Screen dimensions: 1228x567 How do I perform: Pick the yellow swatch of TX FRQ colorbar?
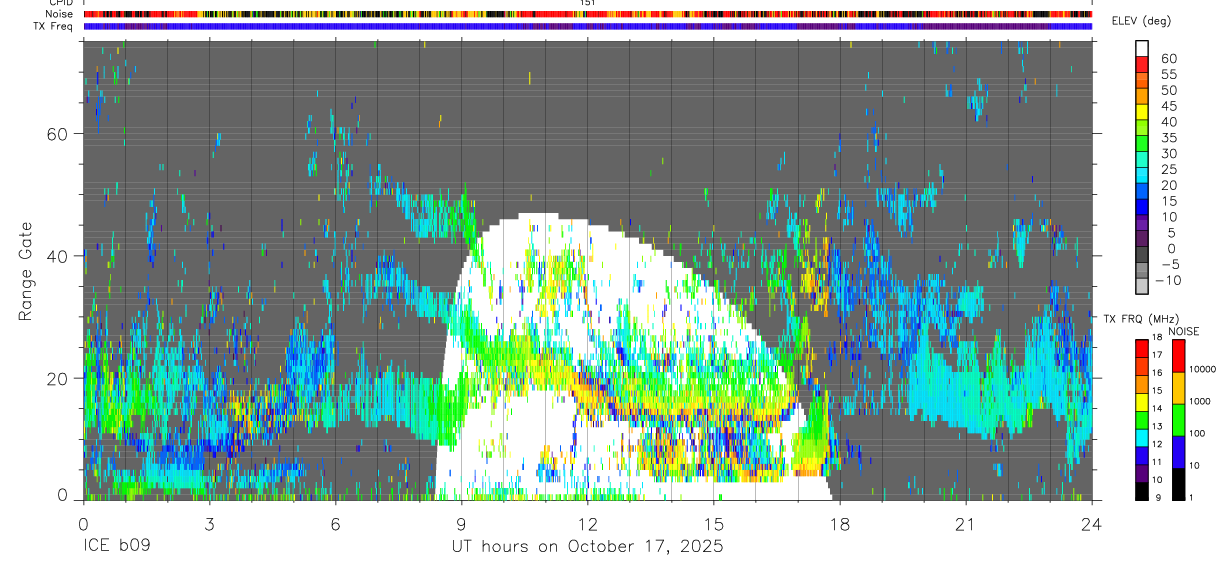tap(1141, 402)
